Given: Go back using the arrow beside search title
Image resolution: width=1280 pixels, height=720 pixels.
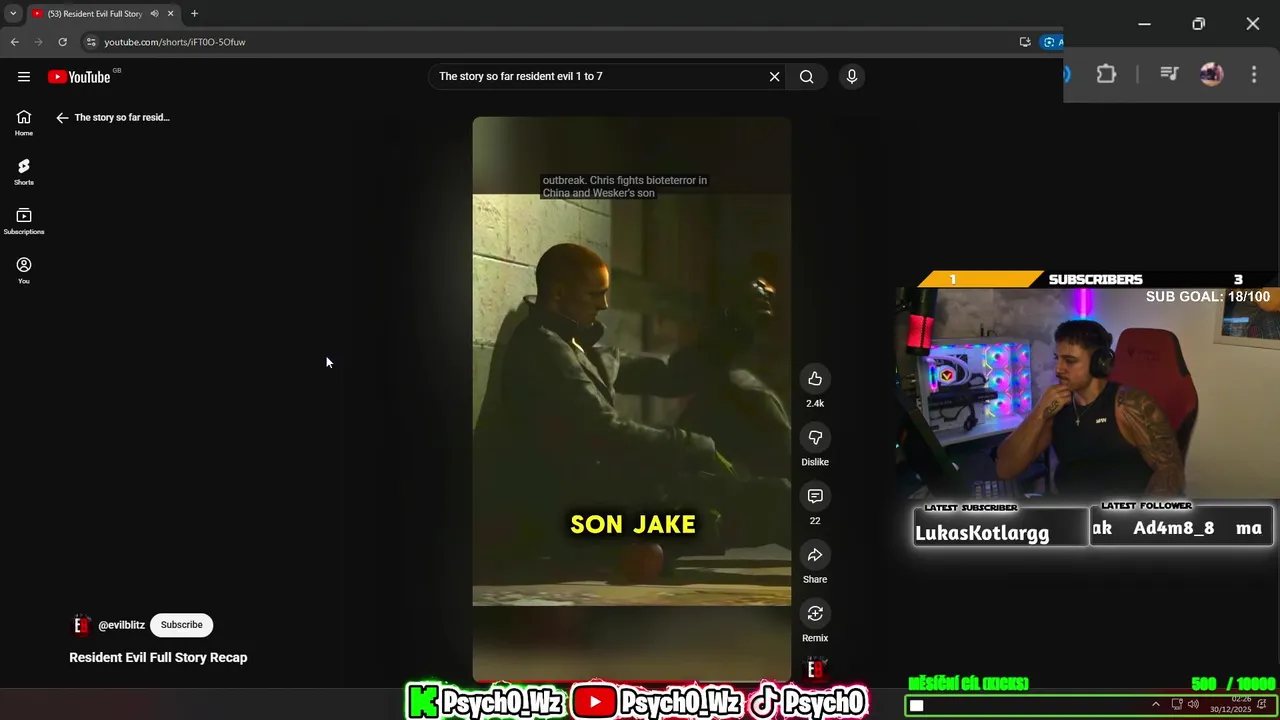Looking at the screenshot, I should 62,118.
